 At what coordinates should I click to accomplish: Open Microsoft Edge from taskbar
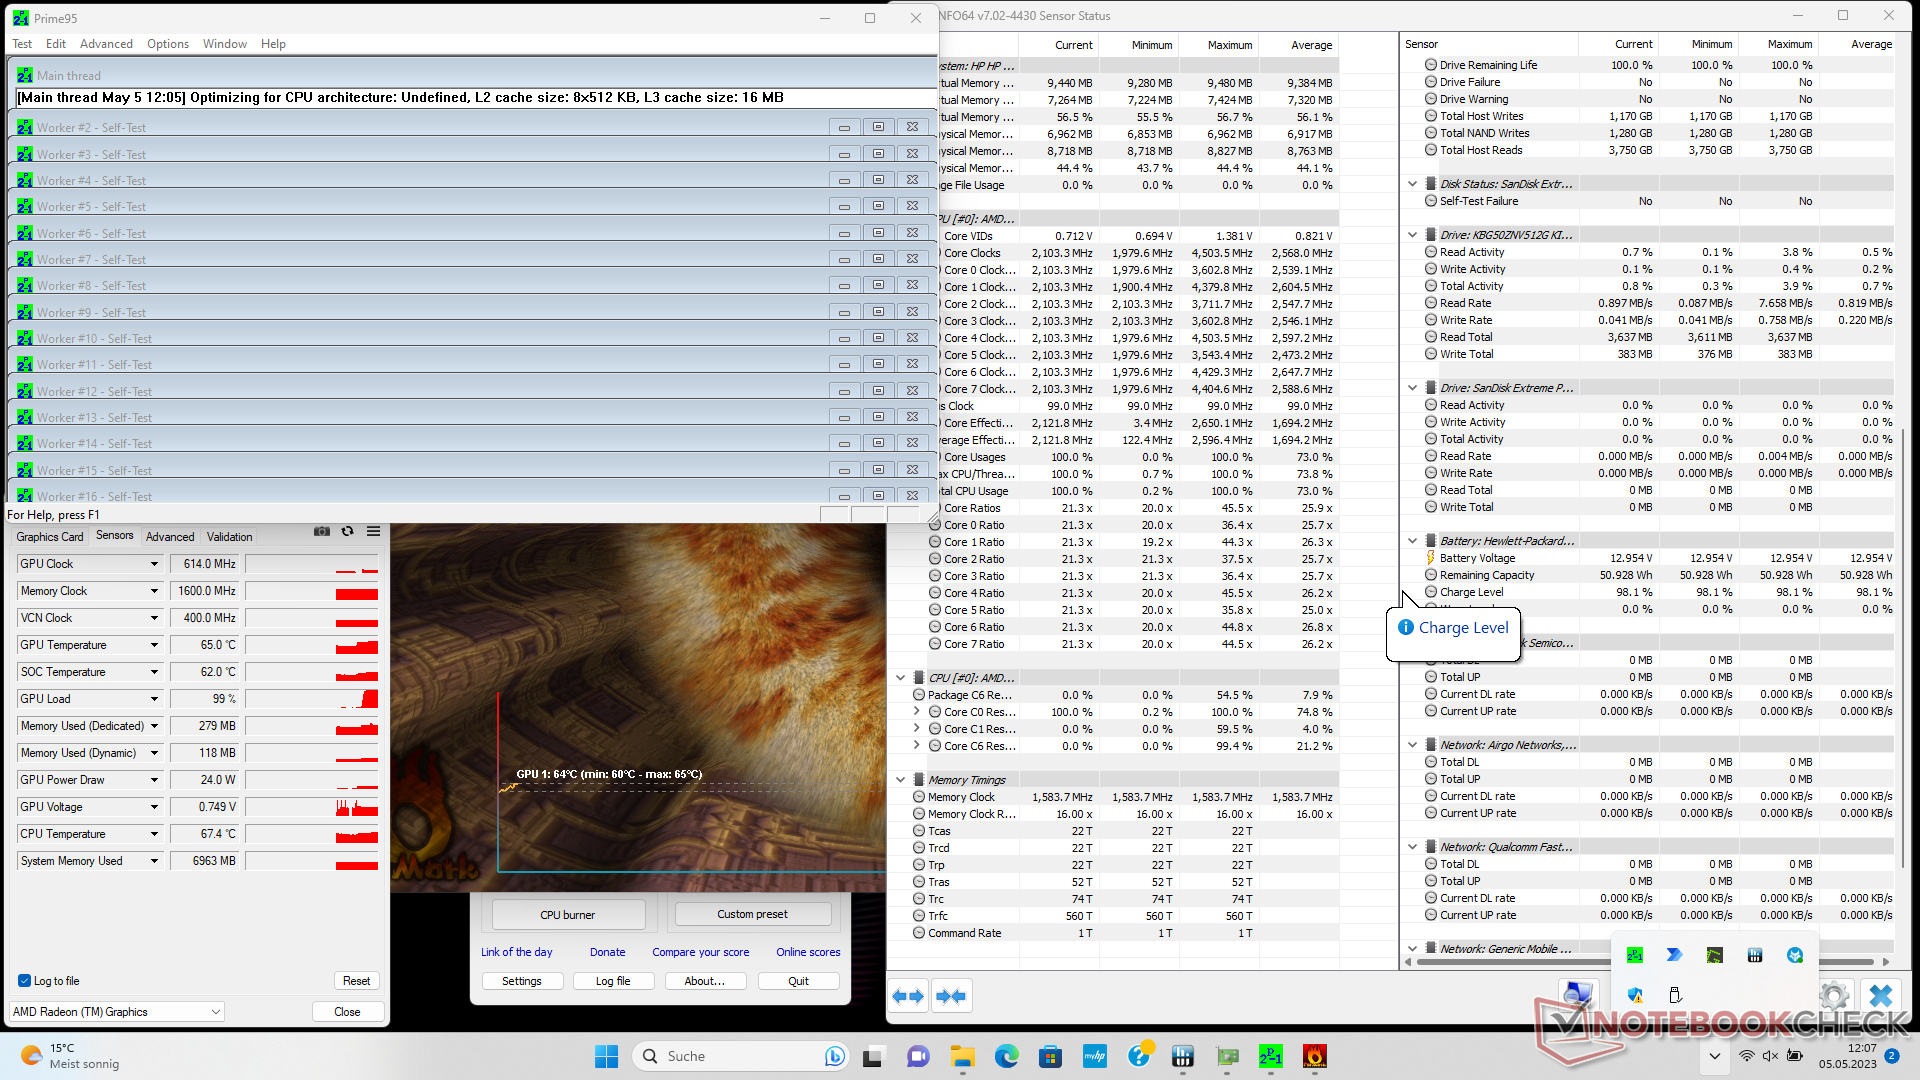[x=1007, y=1056]
